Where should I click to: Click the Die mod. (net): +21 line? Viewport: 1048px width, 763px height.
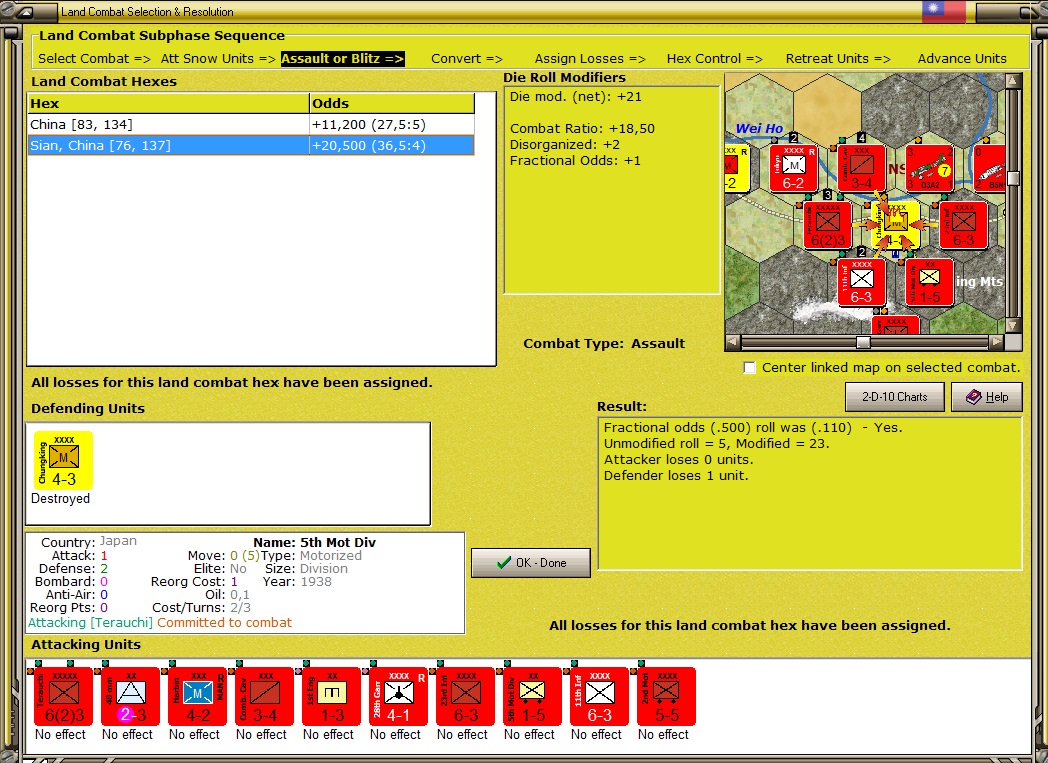click(575, 96)
